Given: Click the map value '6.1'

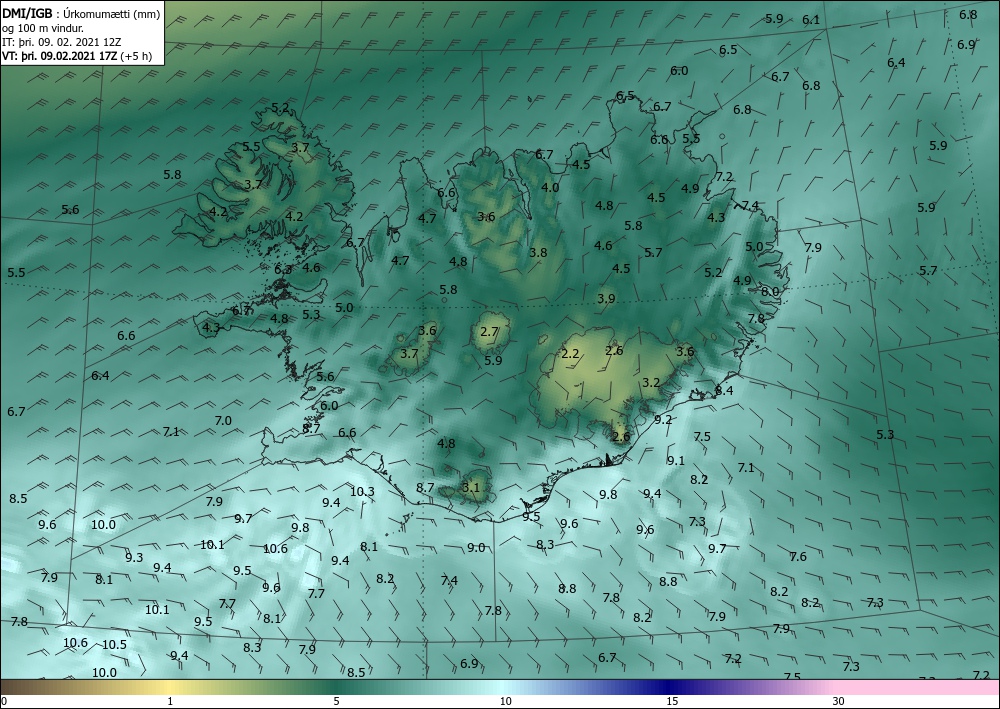Looking at the screenshot, I should [811, 20].
